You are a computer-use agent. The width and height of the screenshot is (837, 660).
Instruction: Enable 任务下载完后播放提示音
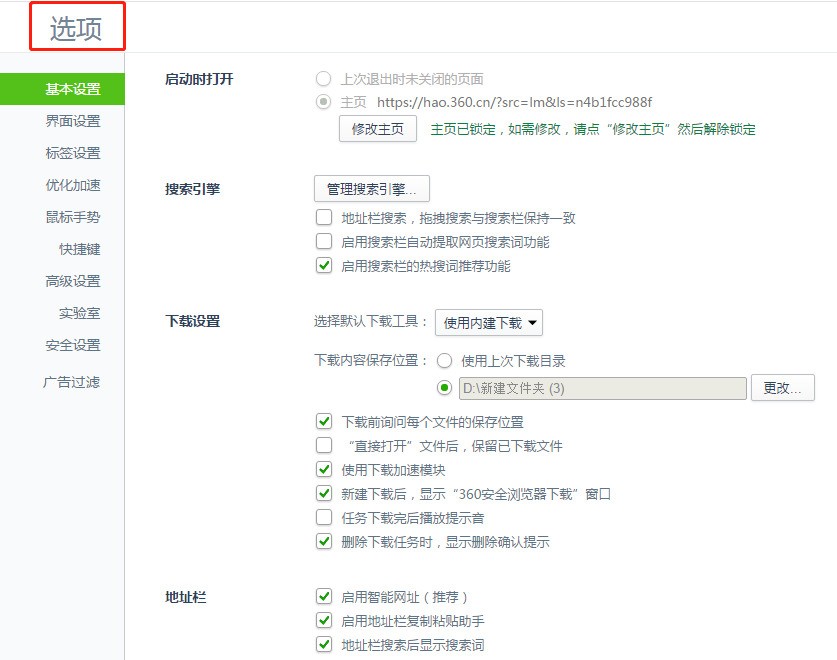(324, 518)
